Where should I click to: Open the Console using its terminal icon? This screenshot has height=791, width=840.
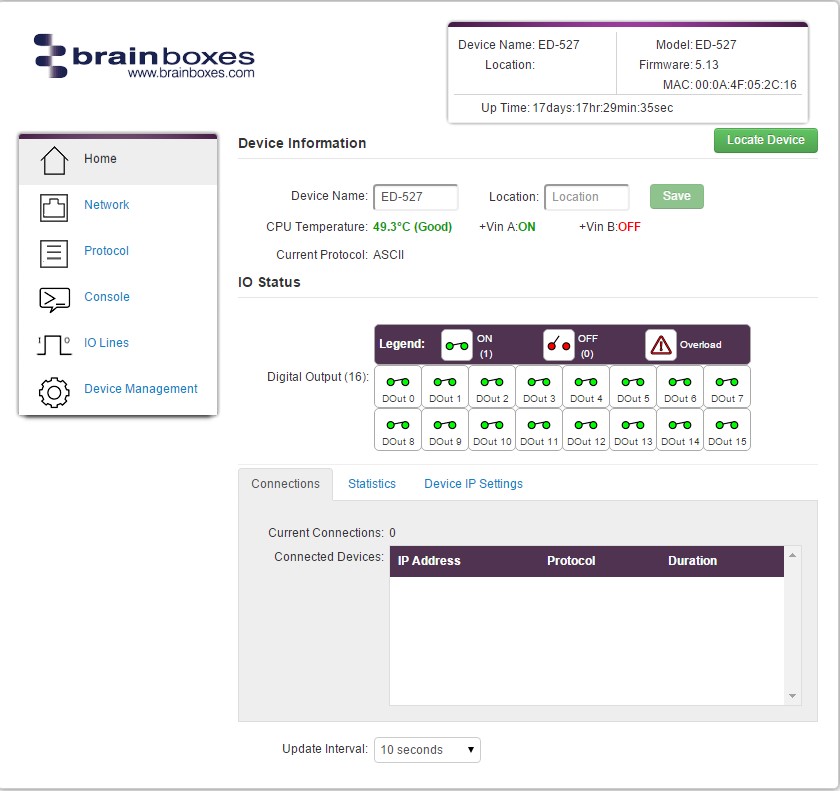[x=54, y=296]
